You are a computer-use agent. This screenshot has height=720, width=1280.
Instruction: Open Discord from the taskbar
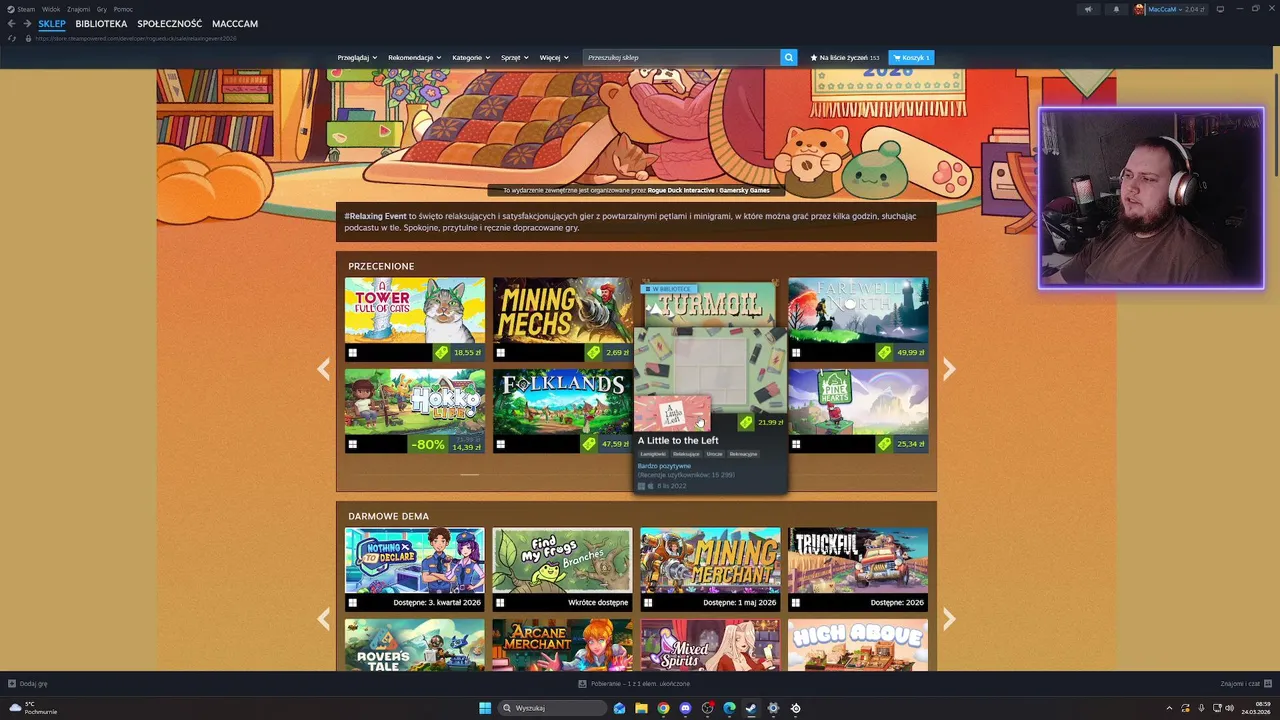click(x=685, y=708)
